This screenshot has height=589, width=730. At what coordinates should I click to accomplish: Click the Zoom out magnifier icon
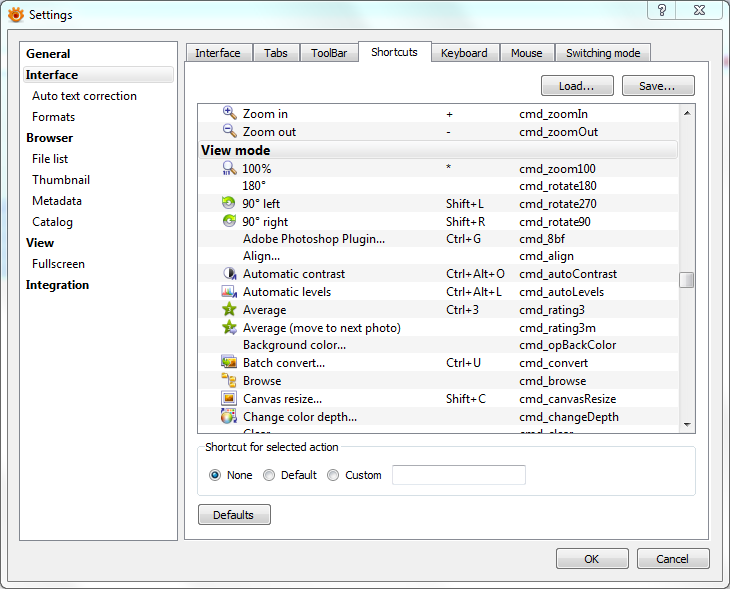tap(229, 132)
